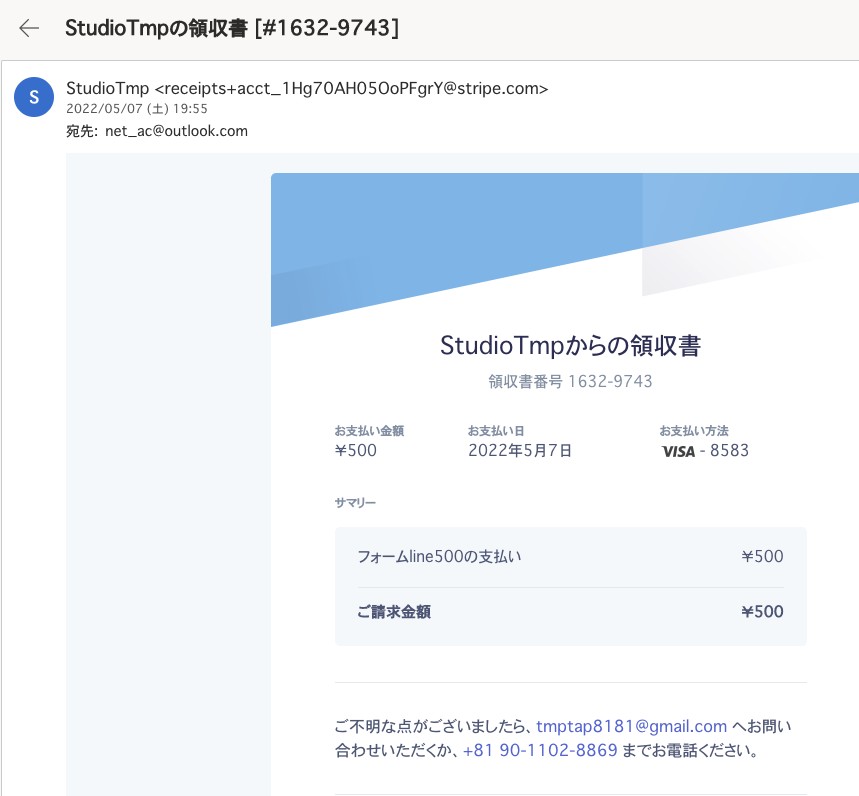Screen dimensions: 859x796
Task: Click the サマリー section label
Action: pos(356,503)
